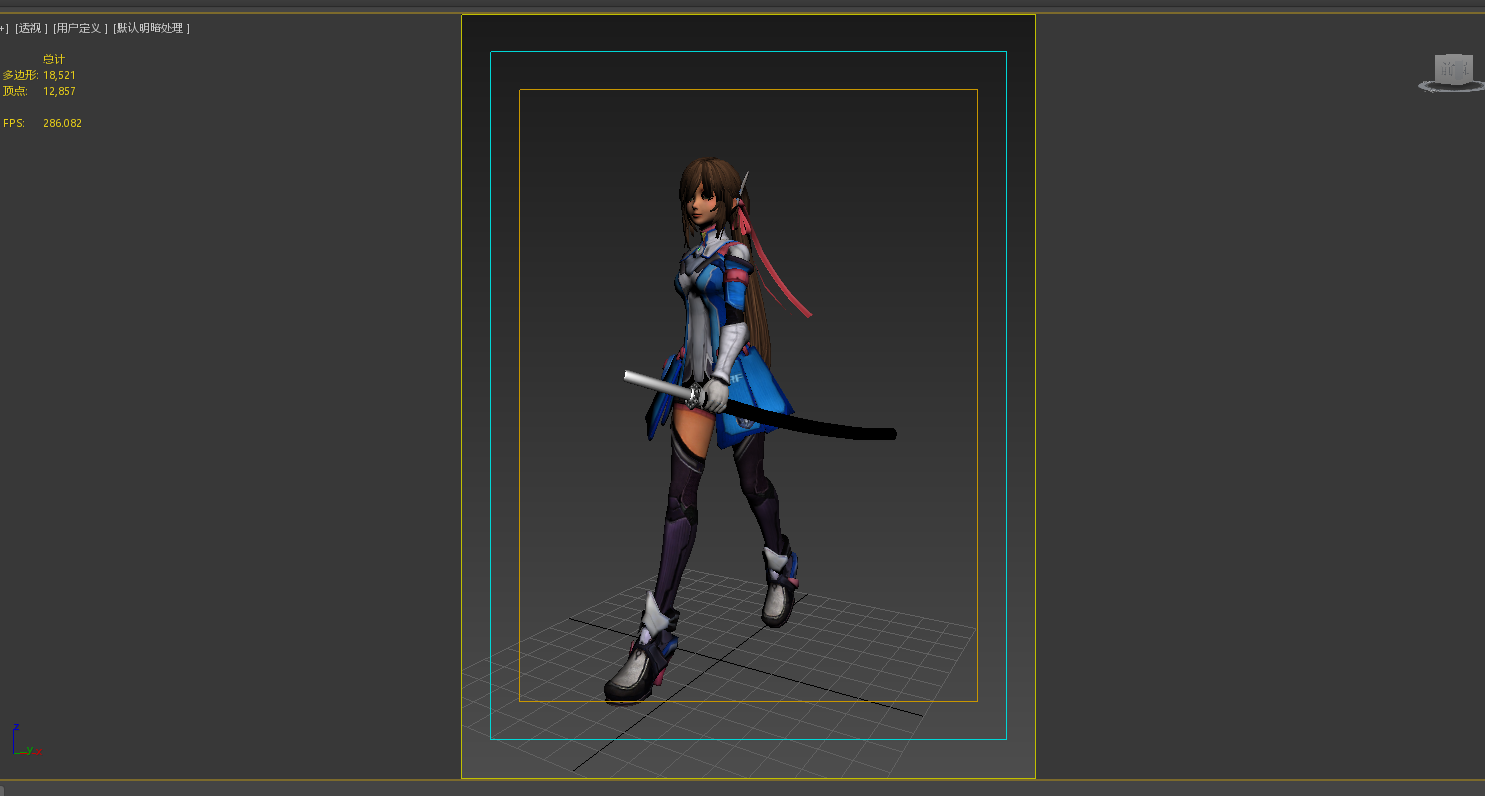The height and width of the screenshot is (796, 1485).
Task: Open the 默认明暗处理 shading menu
Action: click(x=151, y=28)
